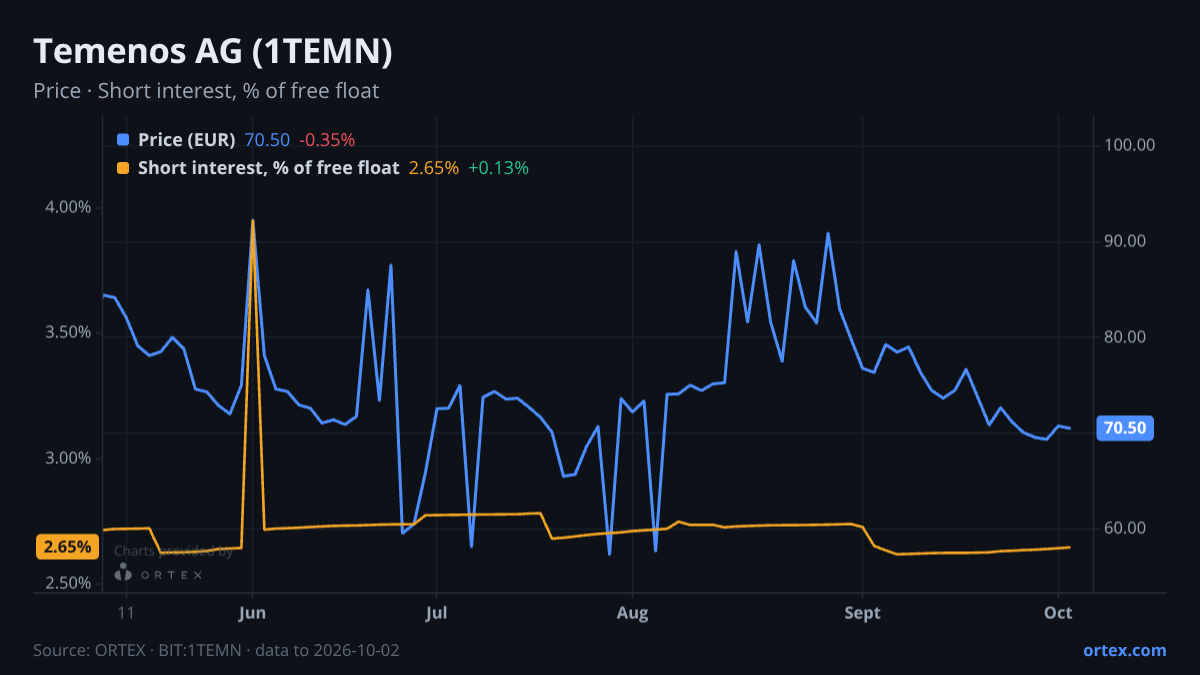Click the Jun label on the date axis

(253, 613)
